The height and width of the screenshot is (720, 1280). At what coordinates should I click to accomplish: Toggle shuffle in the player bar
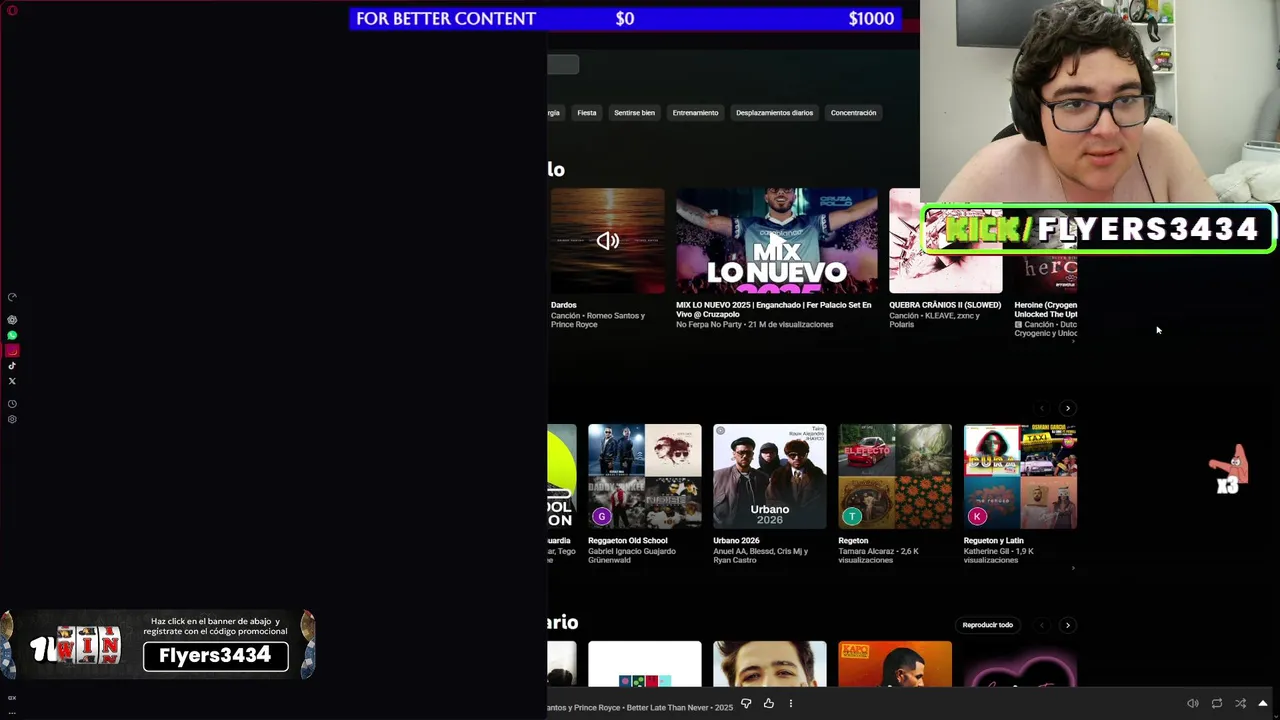point(1240,704)
